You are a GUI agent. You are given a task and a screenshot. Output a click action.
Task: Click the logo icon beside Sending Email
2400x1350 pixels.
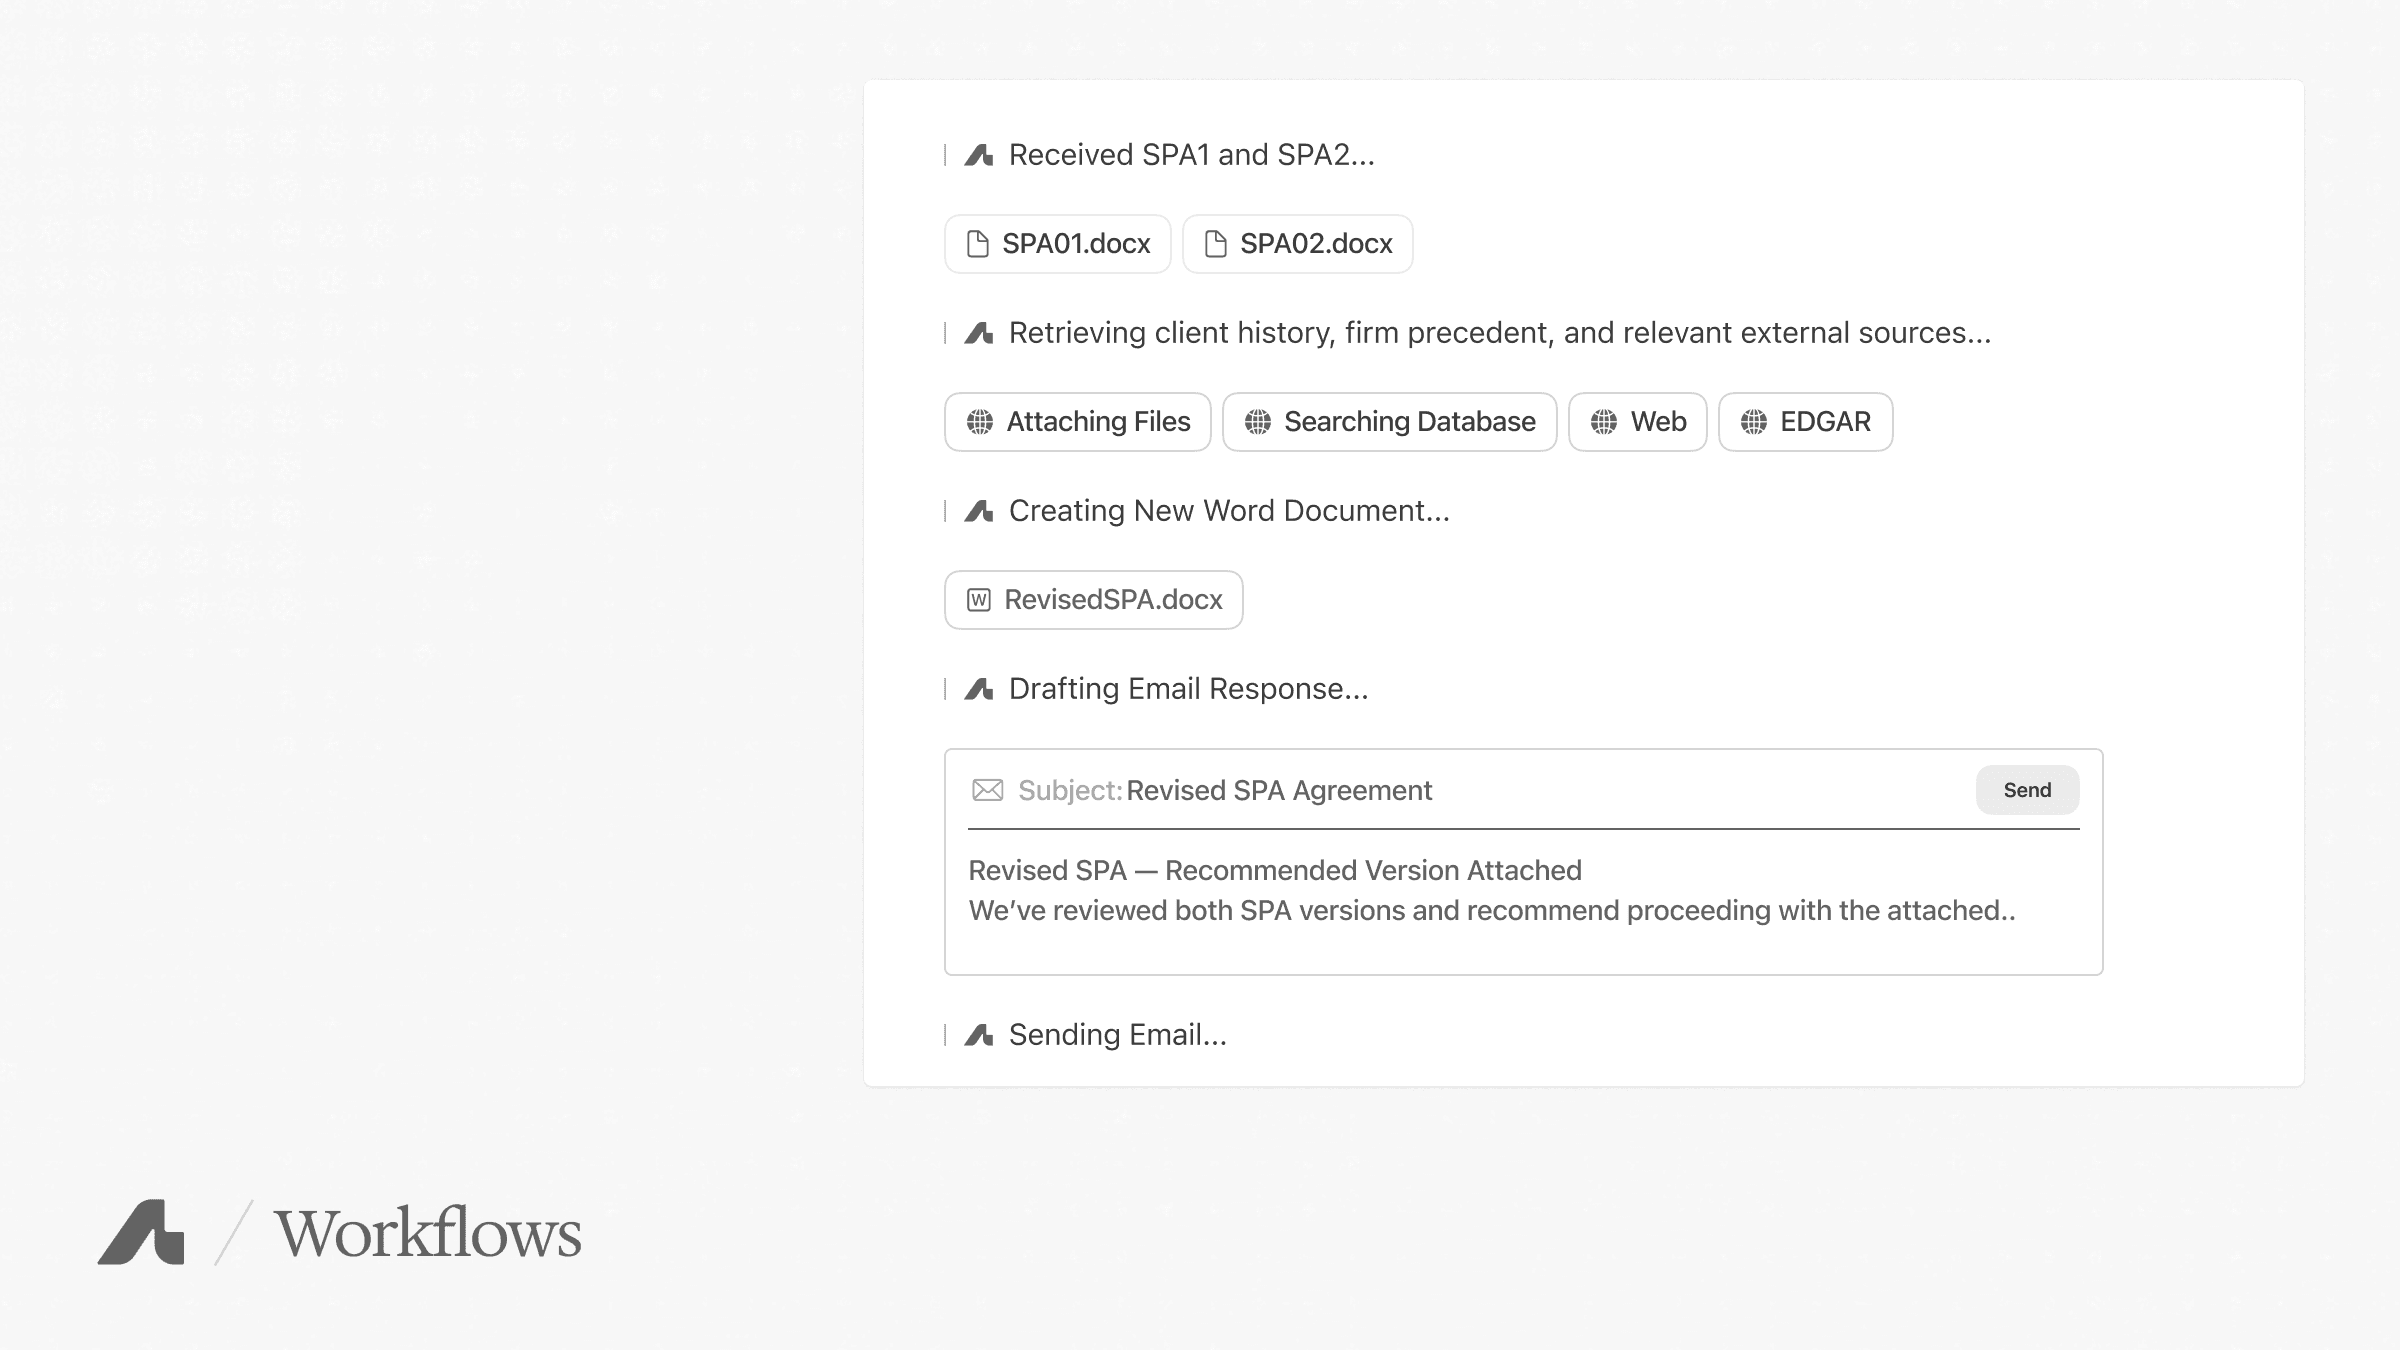pos(978,1035)
